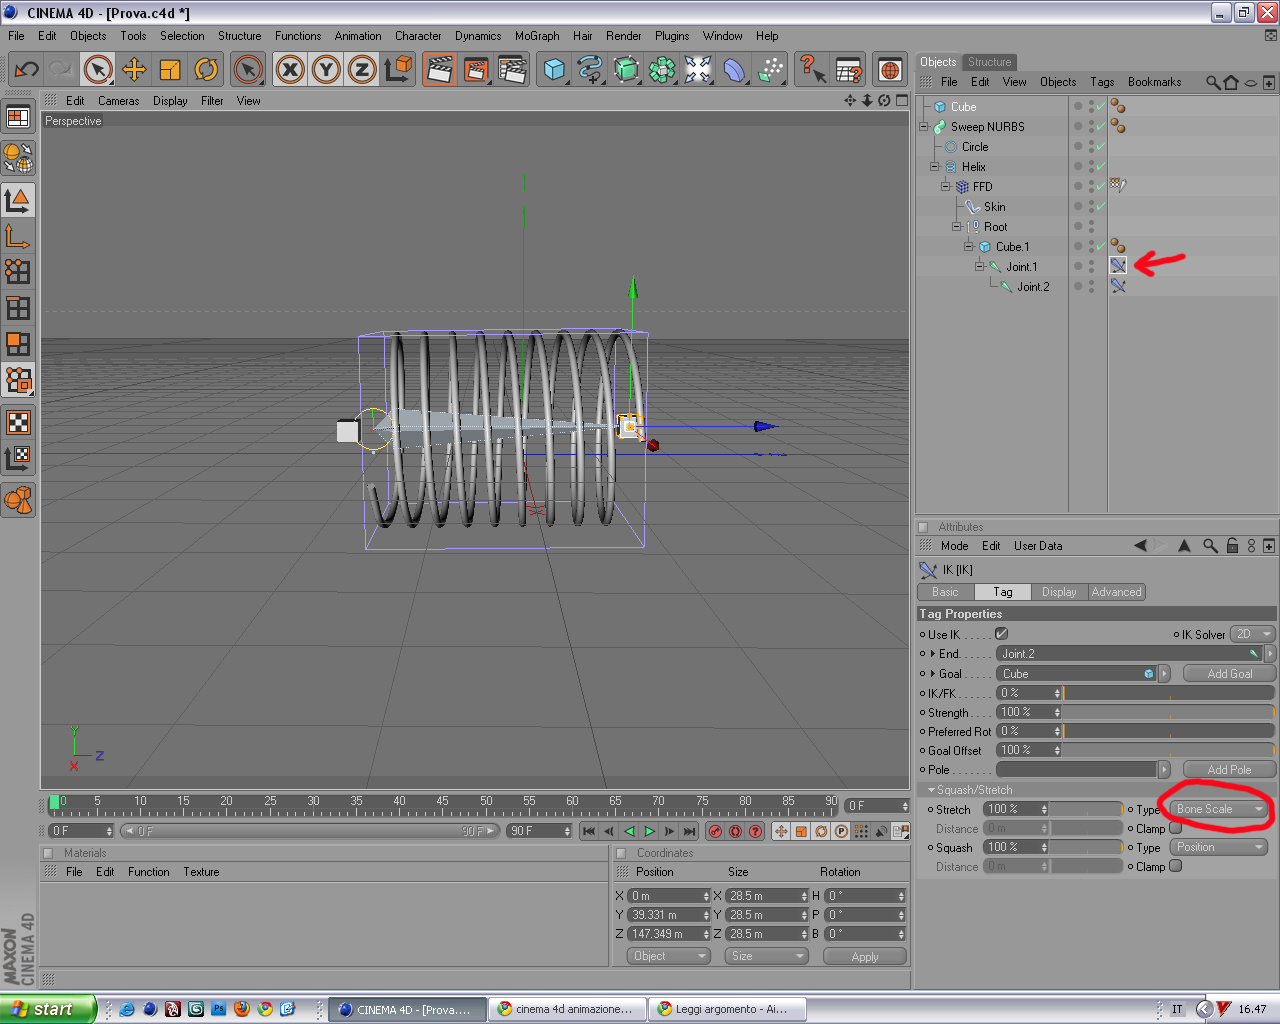Open the help cursor tool
The width and height of the screenshot is (1280, 1024).
(x=812, y=69)
